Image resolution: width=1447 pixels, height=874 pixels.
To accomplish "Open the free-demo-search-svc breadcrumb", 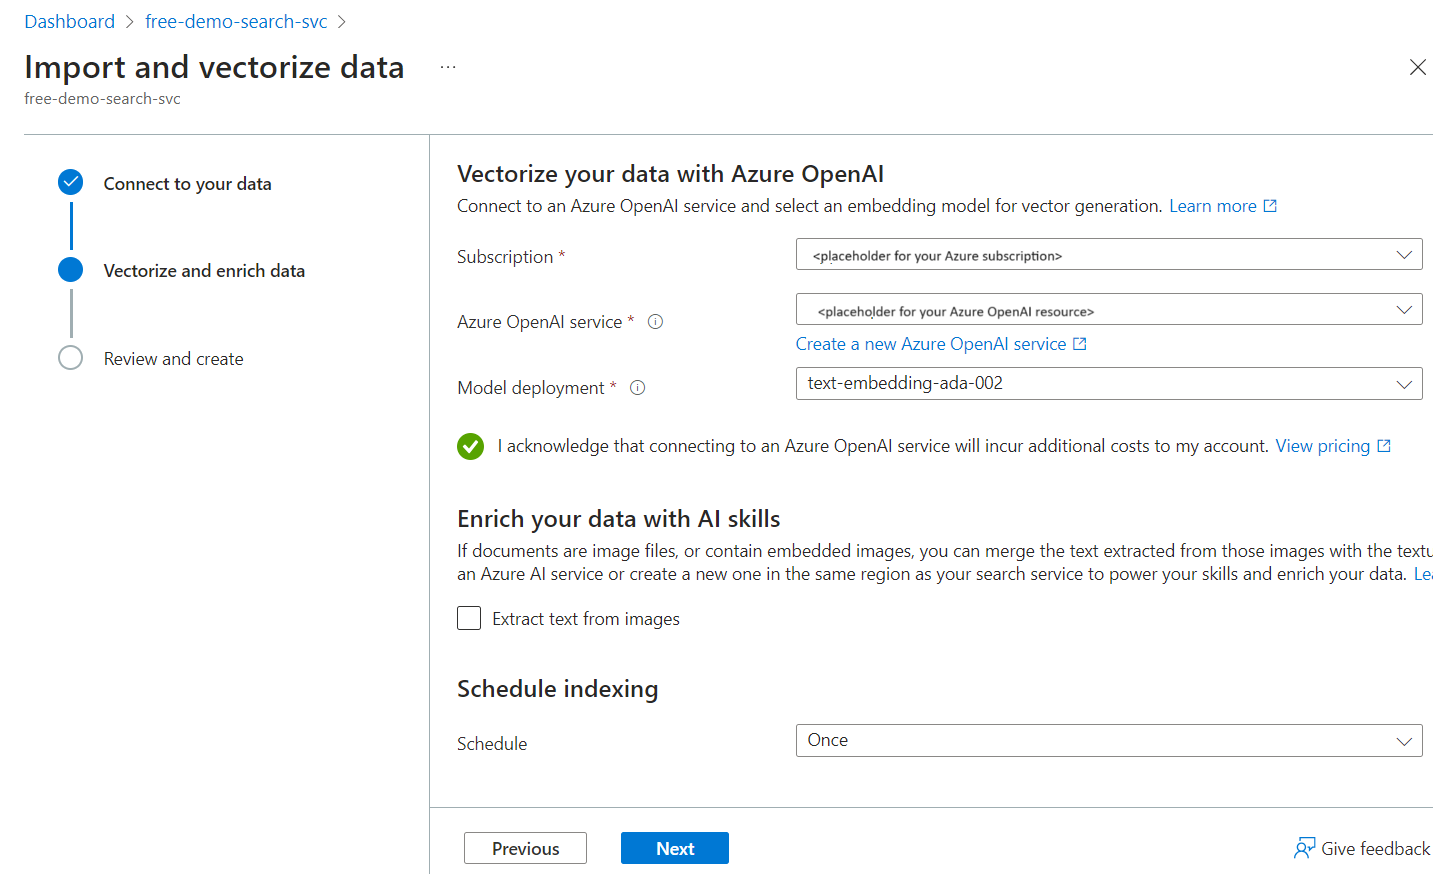I will pyautogui.click(x=236, y=21).
